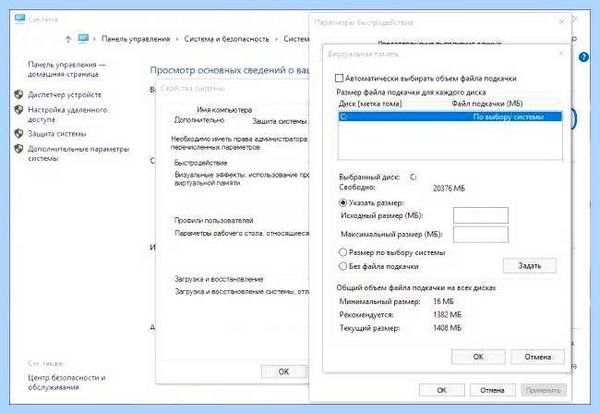Click the Исходный размер (МБ) input field

481,215
